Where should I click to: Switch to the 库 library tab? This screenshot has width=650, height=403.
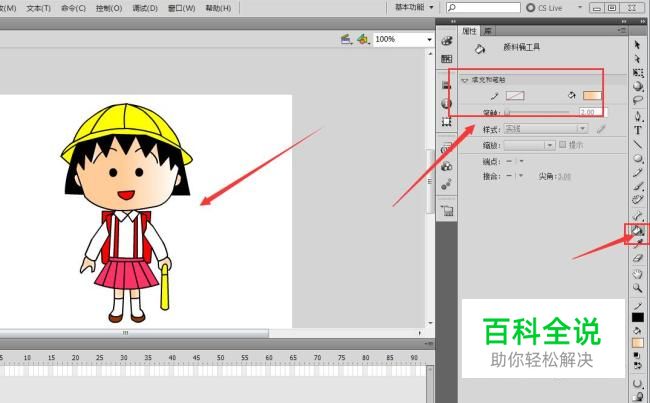tap(488, 31)
